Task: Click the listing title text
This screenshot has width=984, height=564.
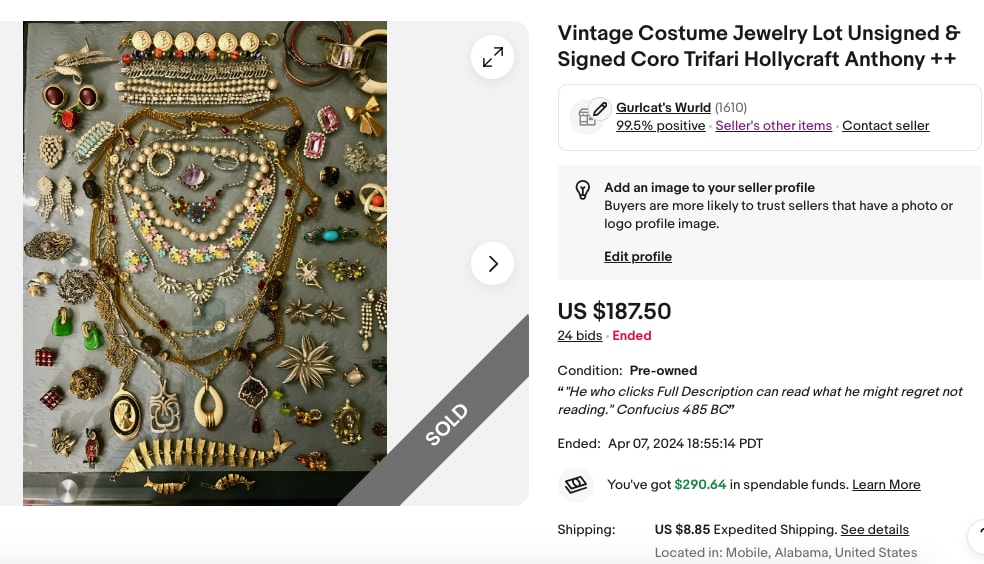Action: 759,46
